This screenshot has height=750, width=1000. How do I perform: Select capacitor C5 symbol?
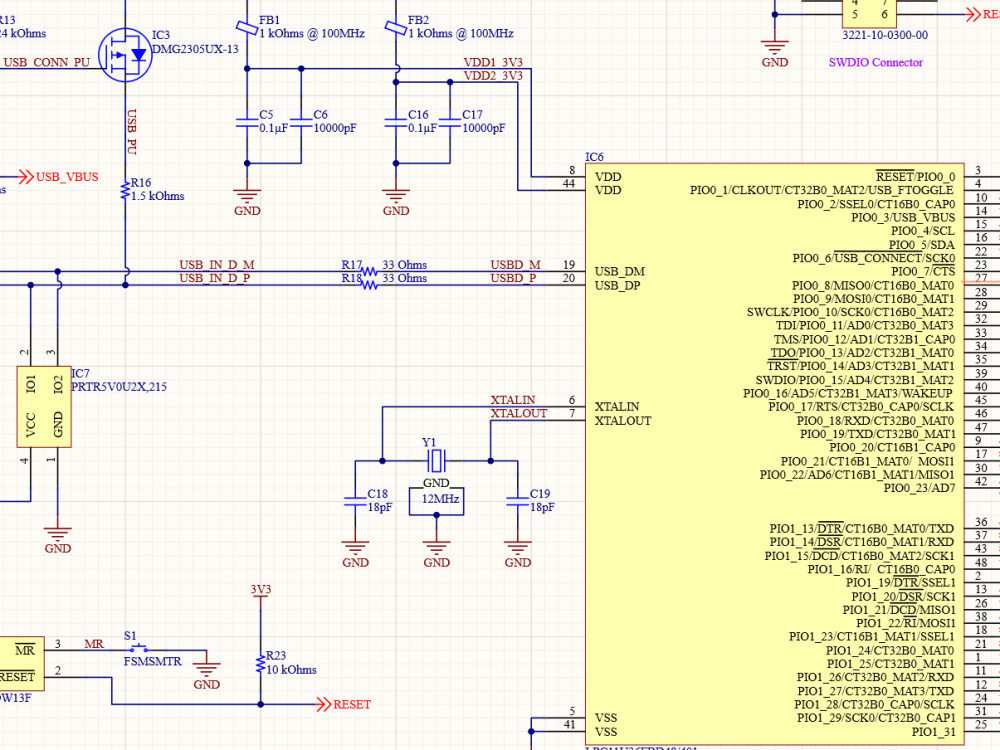pyautogui.click(x=247, y=122)
